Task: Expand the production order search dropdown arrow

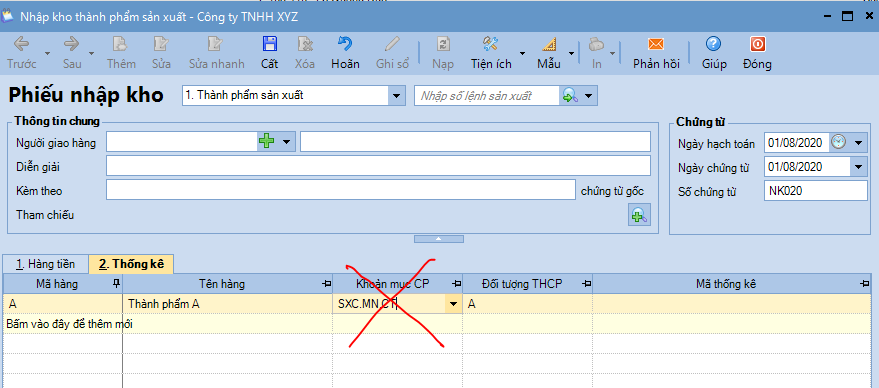Action: [589, 96]
